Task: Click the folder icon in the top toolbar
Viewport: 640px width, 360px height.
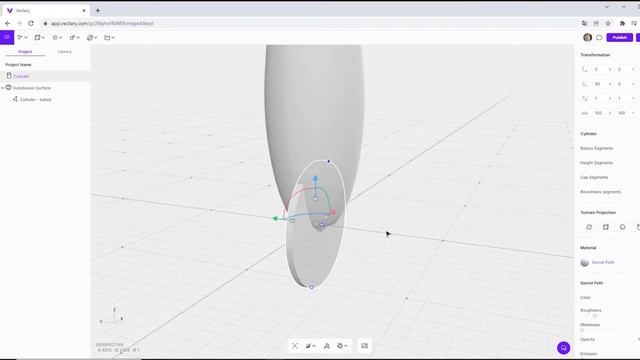Action: point(107,38)
